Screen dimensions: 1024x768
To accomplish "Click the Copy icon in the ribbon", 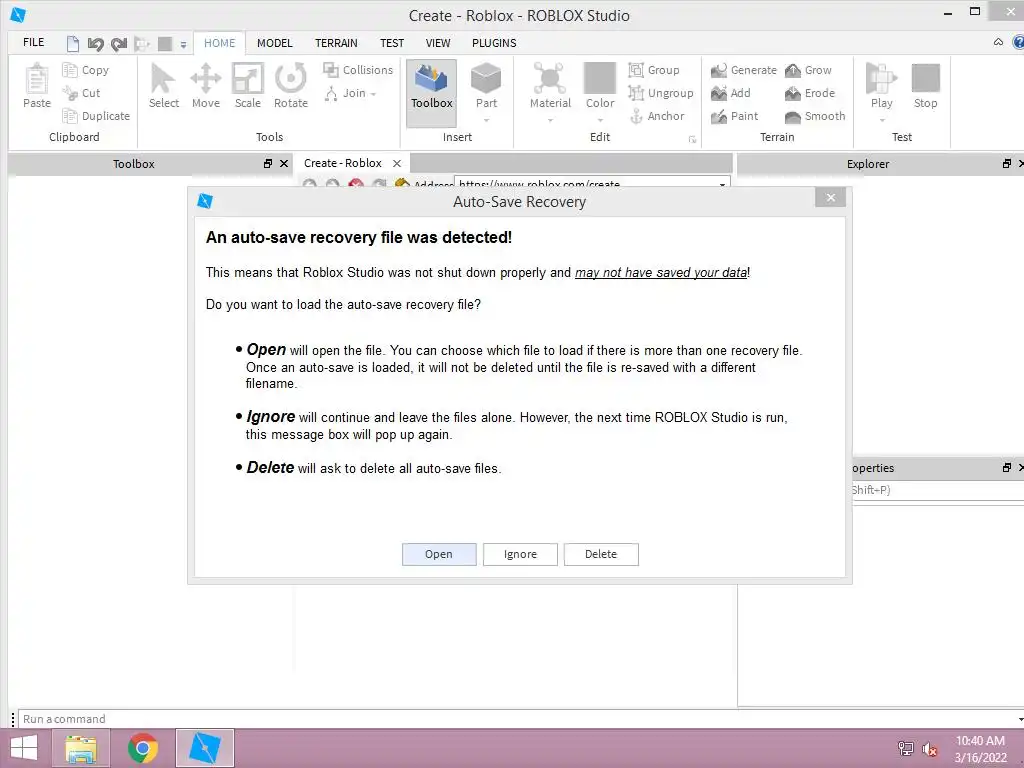I will 69,70.
